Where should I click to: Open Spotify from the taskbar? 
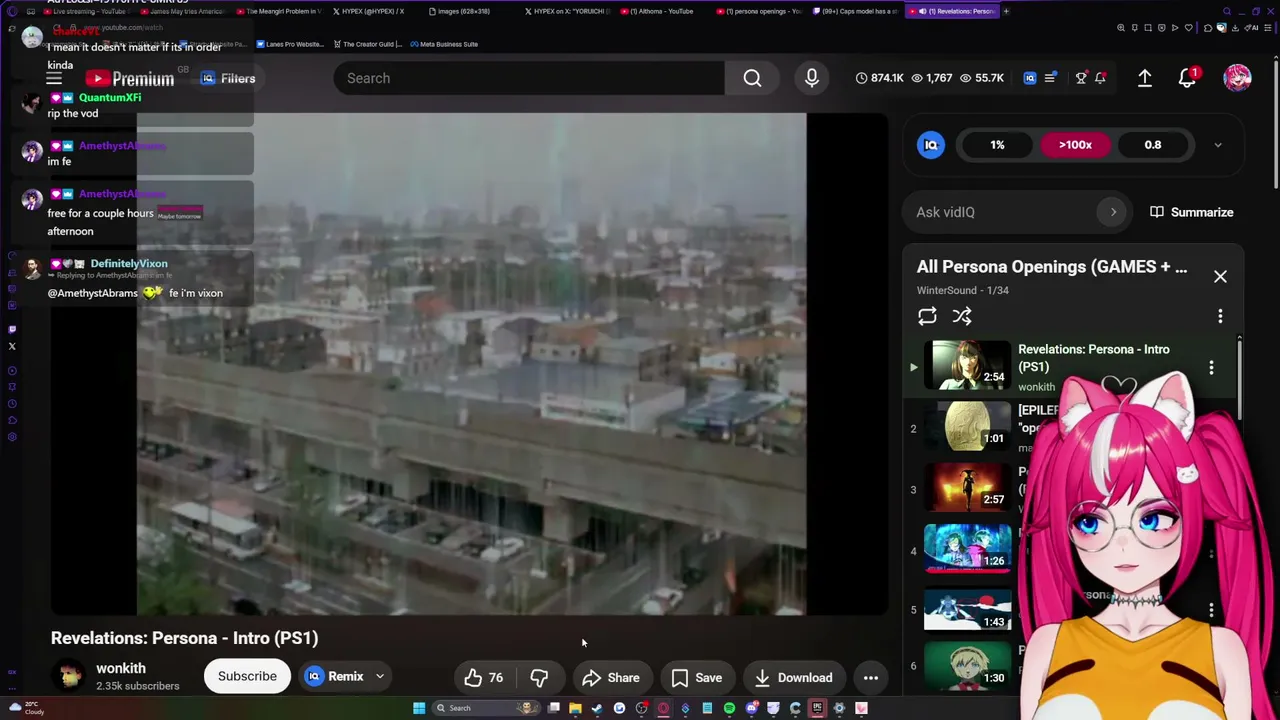click(729, 708)
